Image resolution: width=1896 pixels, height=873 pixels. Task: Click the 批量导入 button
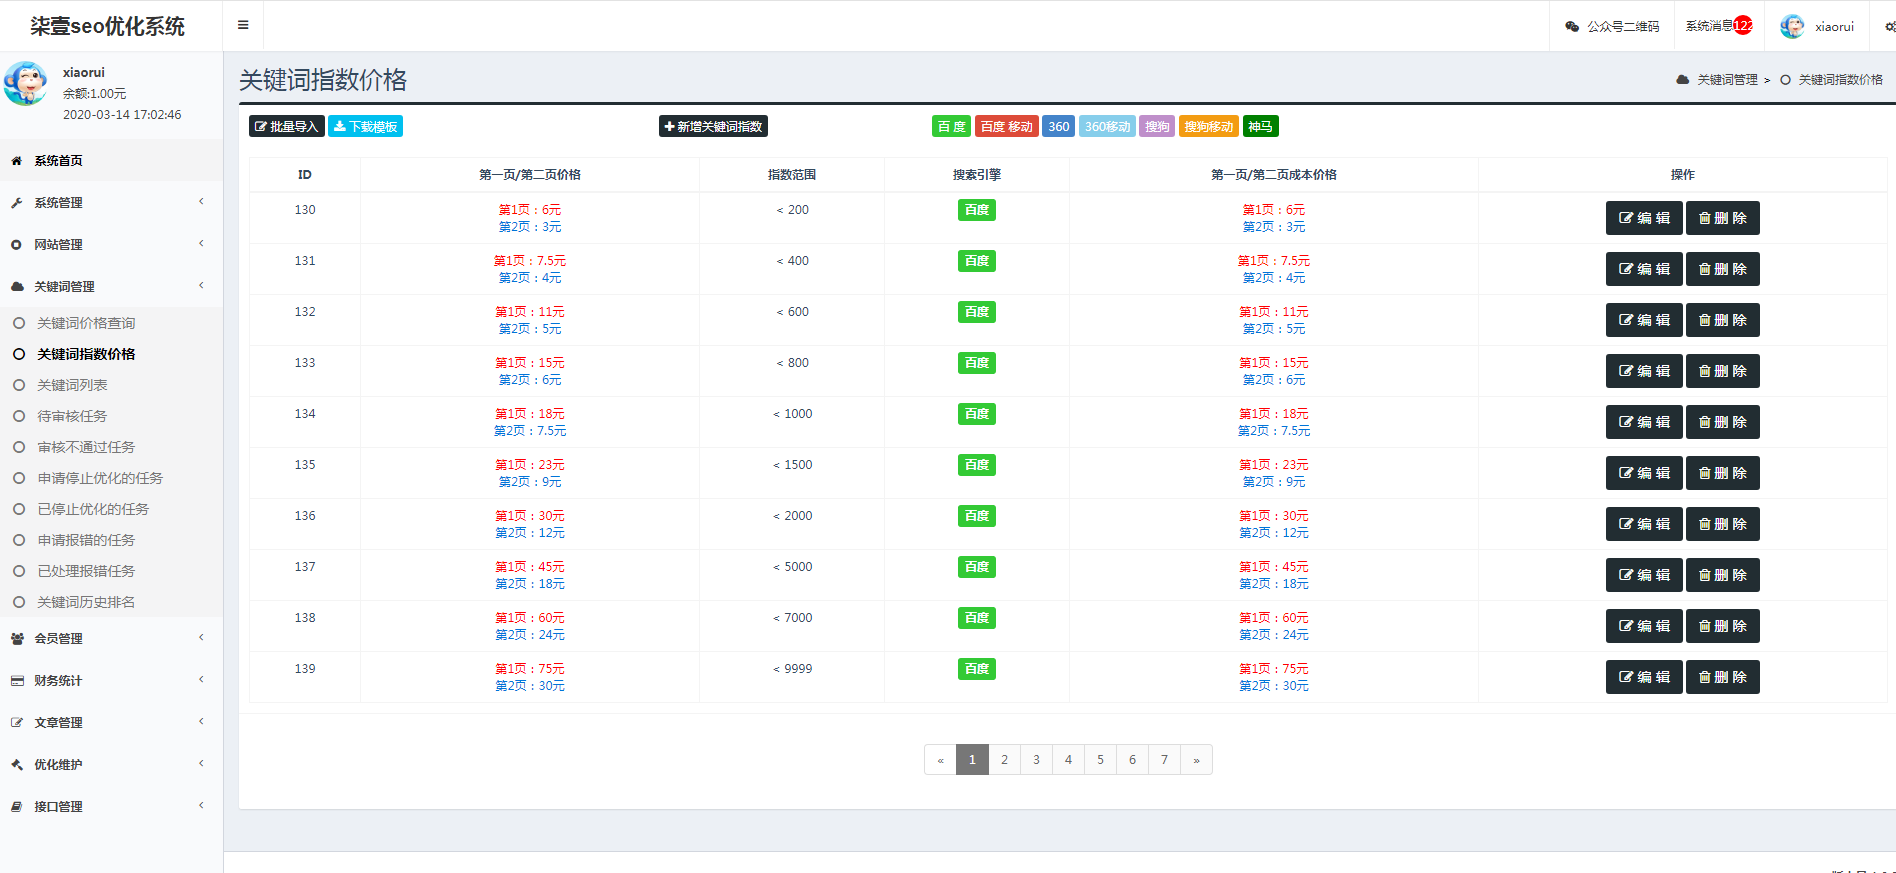tap(286, 127)
